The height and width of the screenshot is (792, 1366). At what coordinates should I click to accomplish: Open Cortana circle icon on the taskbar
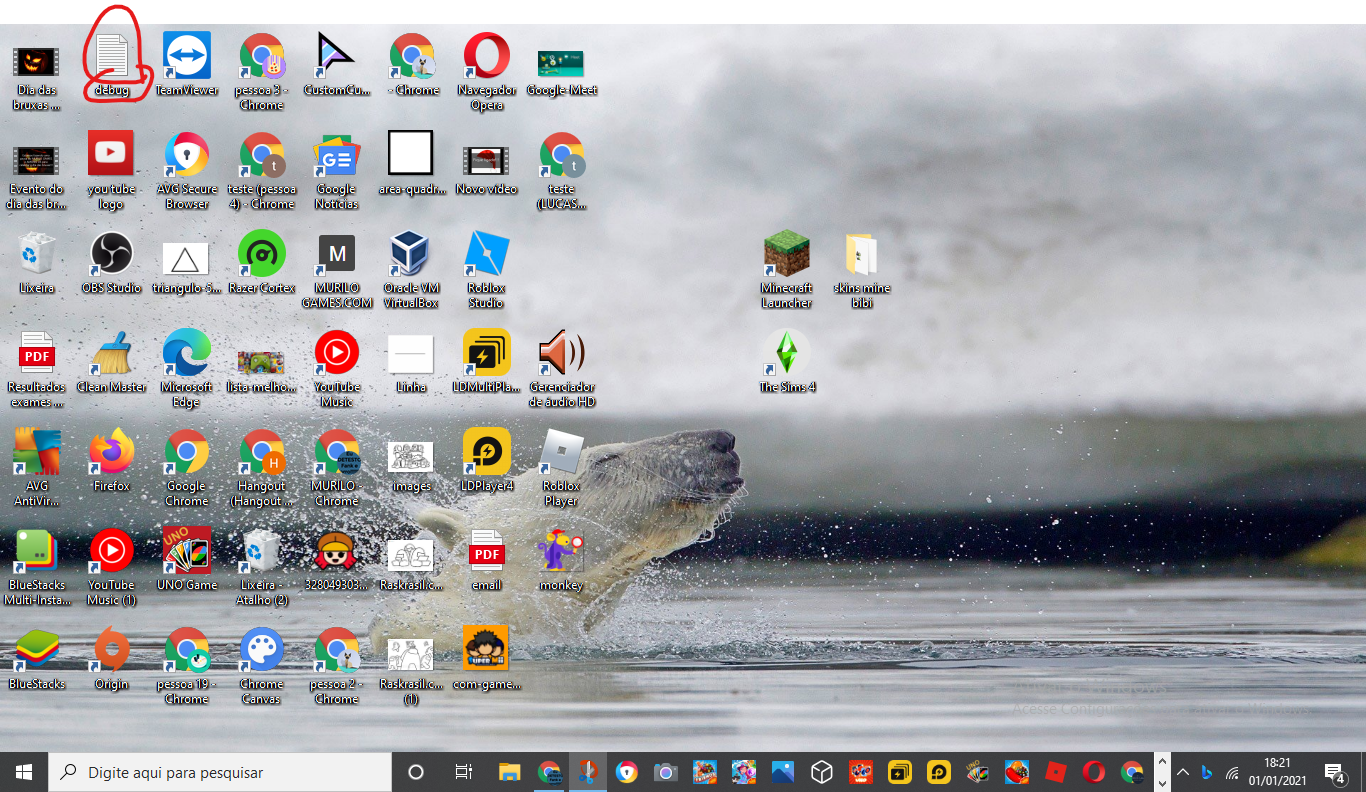click(416, 772)
